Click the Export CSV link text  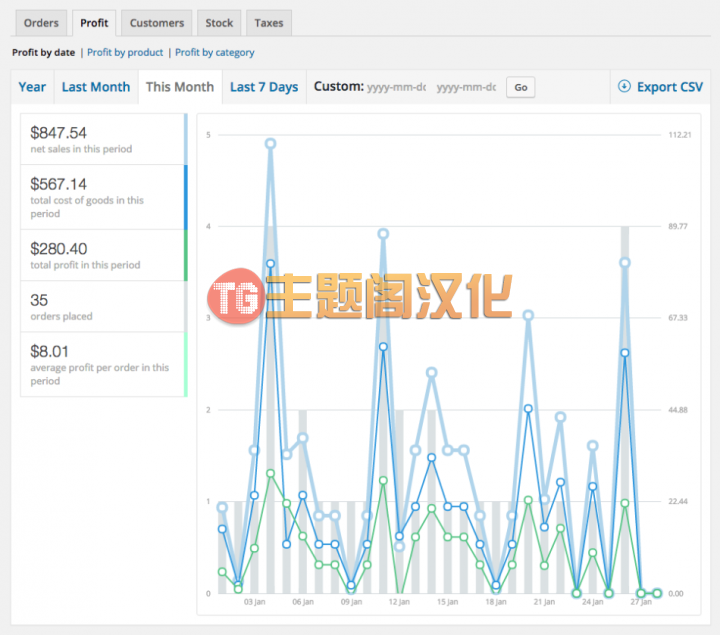pos(669,87)
